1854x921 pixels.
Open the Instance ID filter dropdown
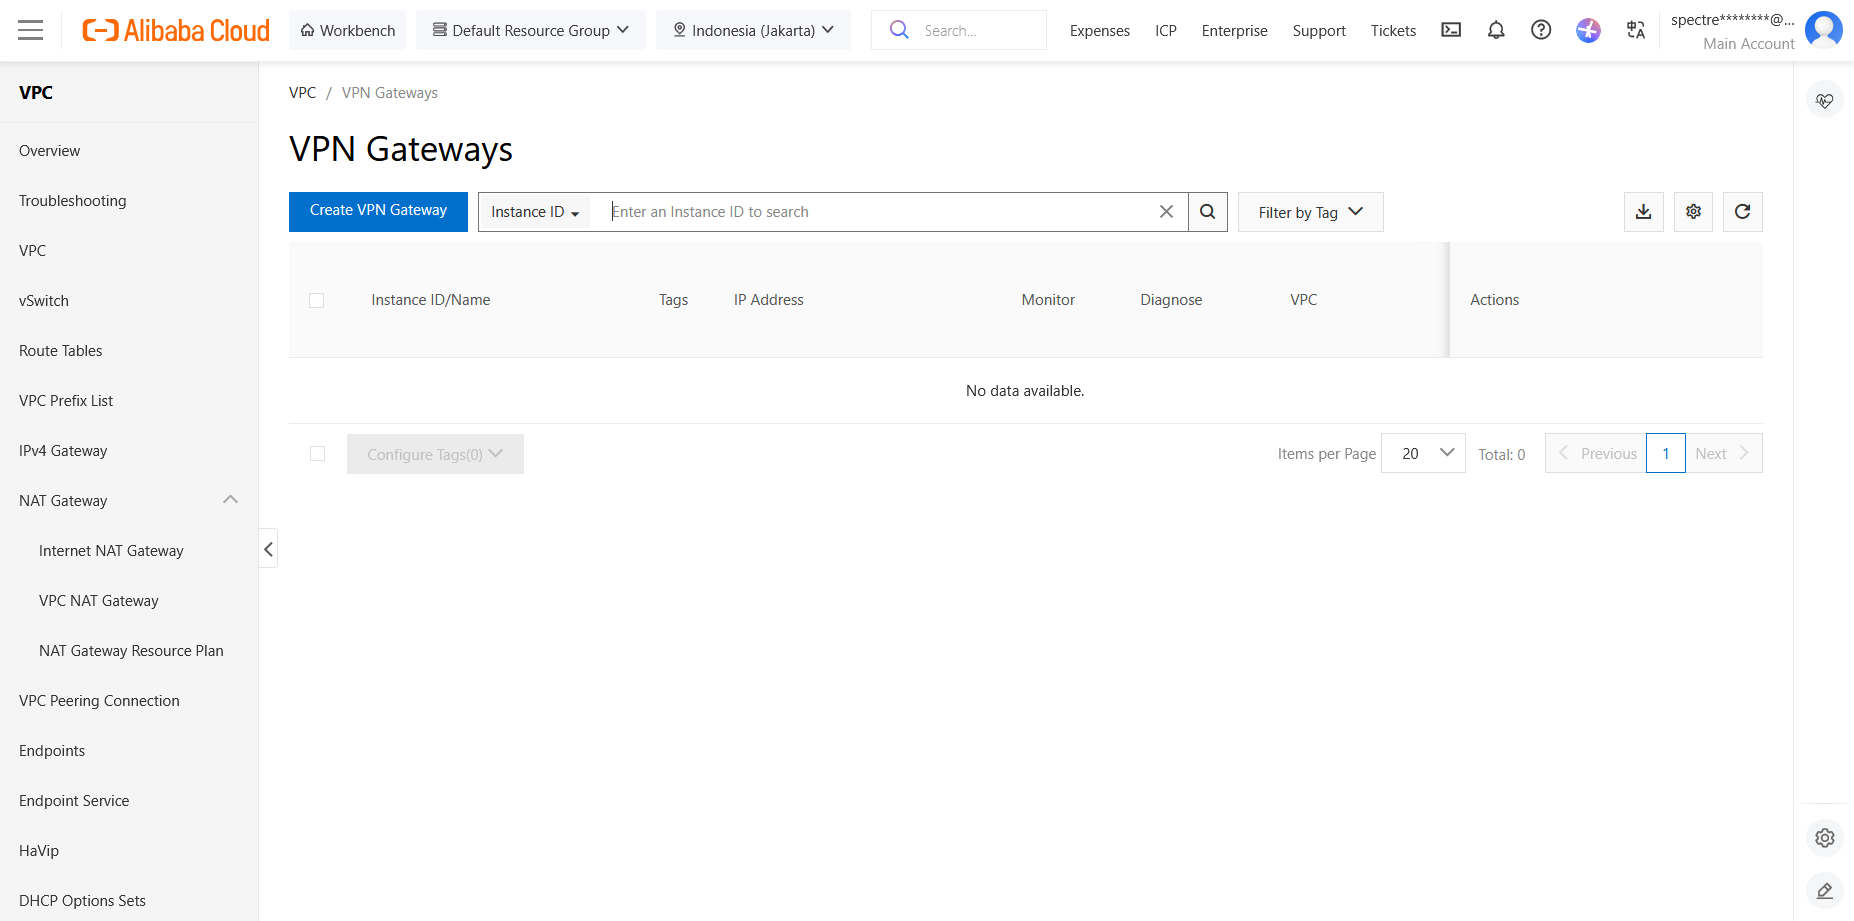(535, 212)
